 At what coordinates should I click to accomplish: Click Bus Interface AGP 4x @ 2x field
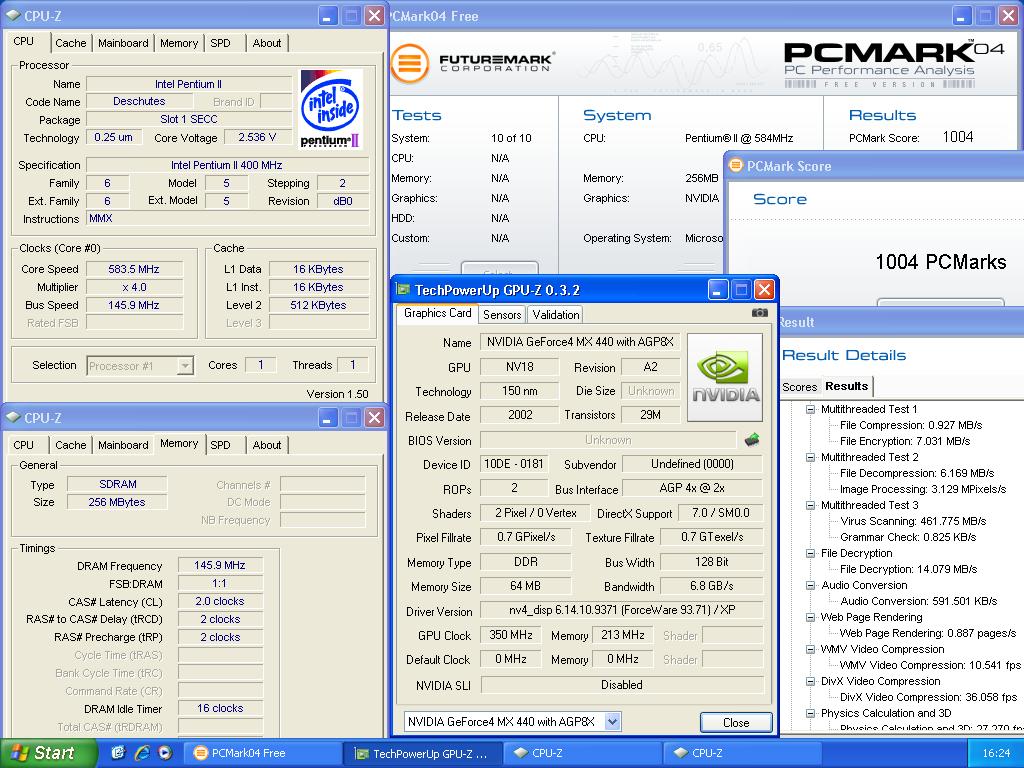pos(692,488)
